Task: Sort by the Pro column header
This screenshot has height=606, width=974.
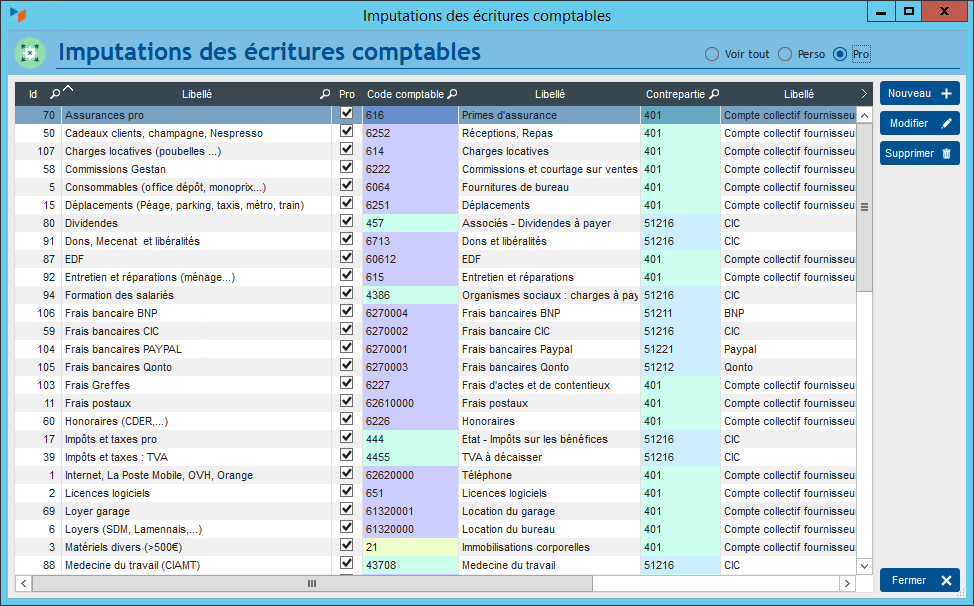Action: 346,94
